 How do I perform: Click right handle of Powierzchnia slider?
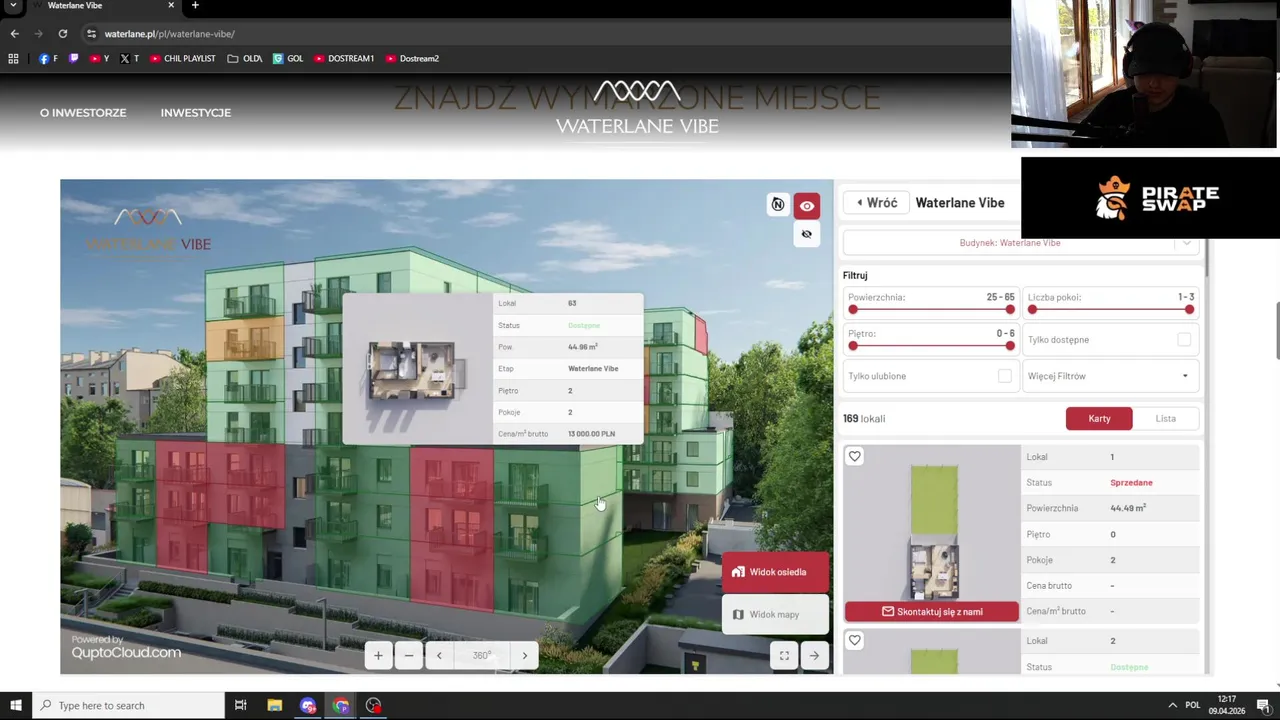tap(1010, 310)
